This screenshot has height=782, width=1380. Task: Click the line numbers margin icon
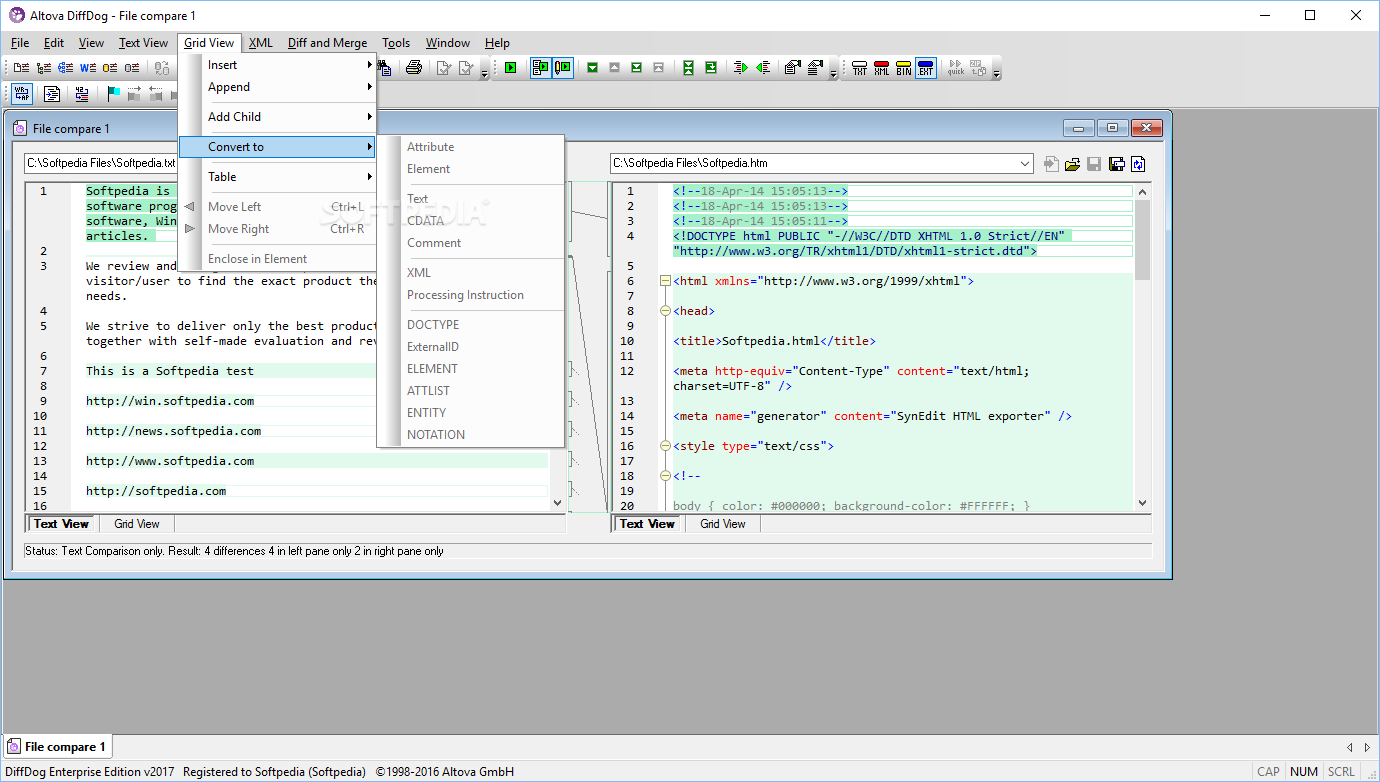coord(81,94)
